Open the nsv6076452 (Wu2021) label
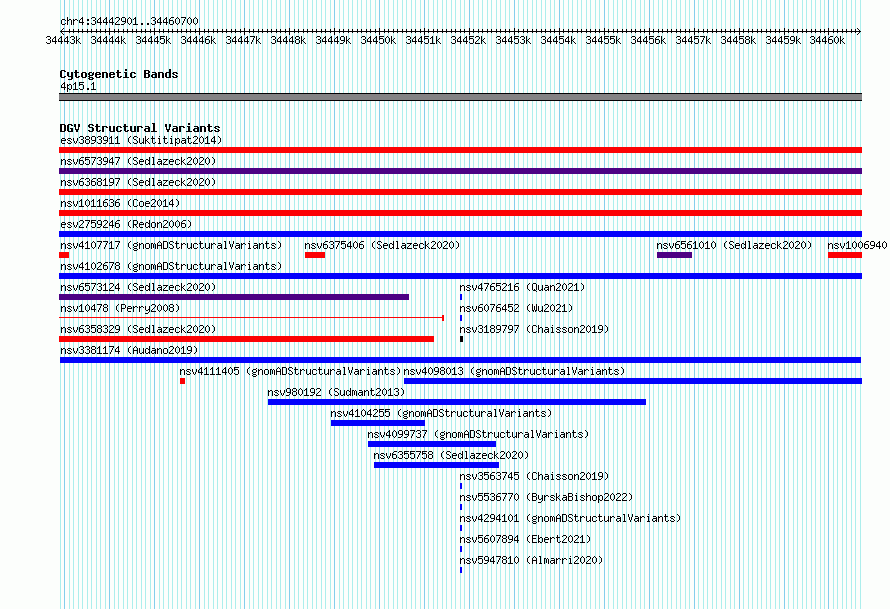Viewport: 890px width, 609px height. click(x=516, y=308)
